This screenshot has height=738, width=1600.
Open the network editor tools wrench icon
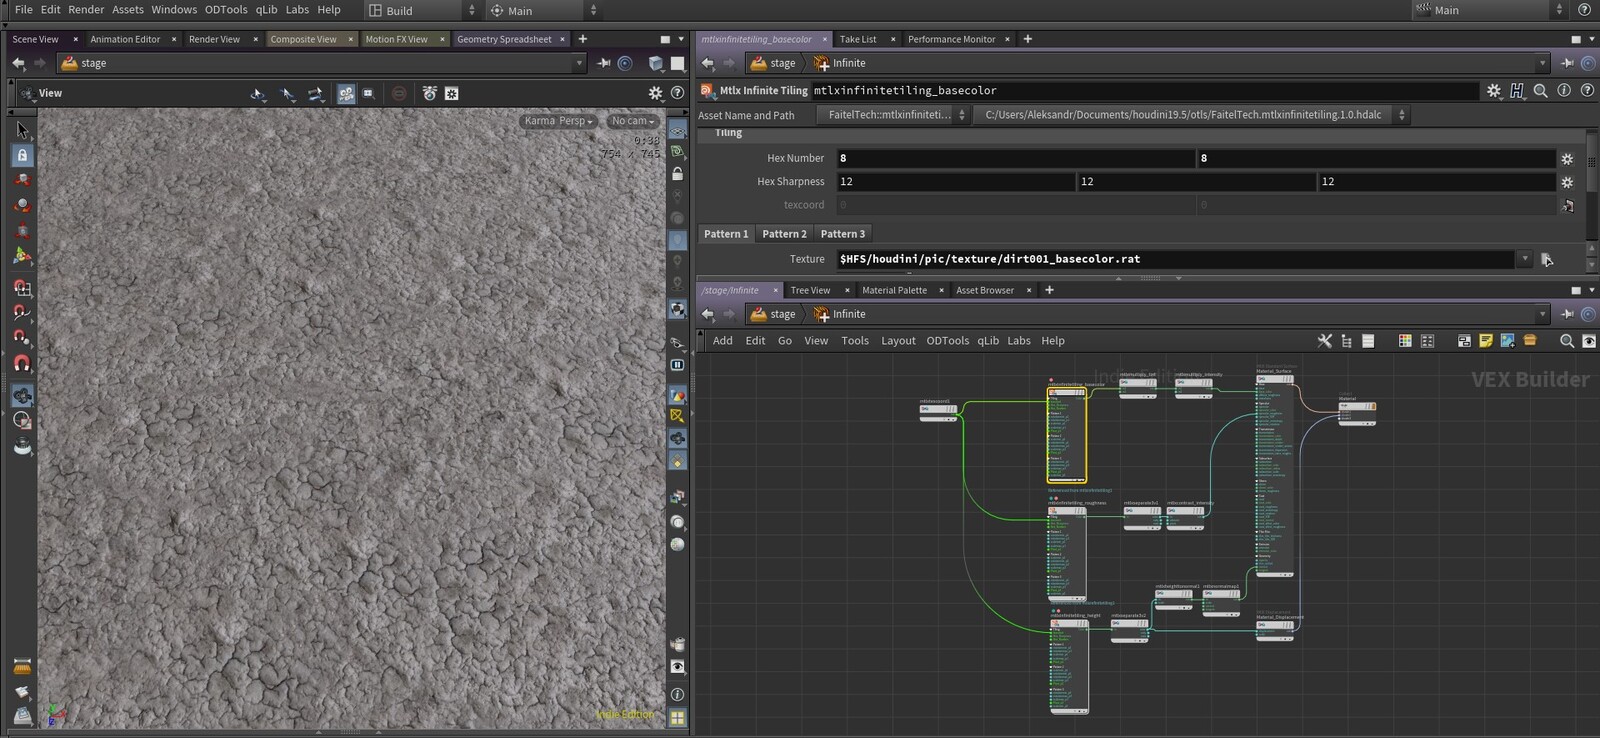1325,341
